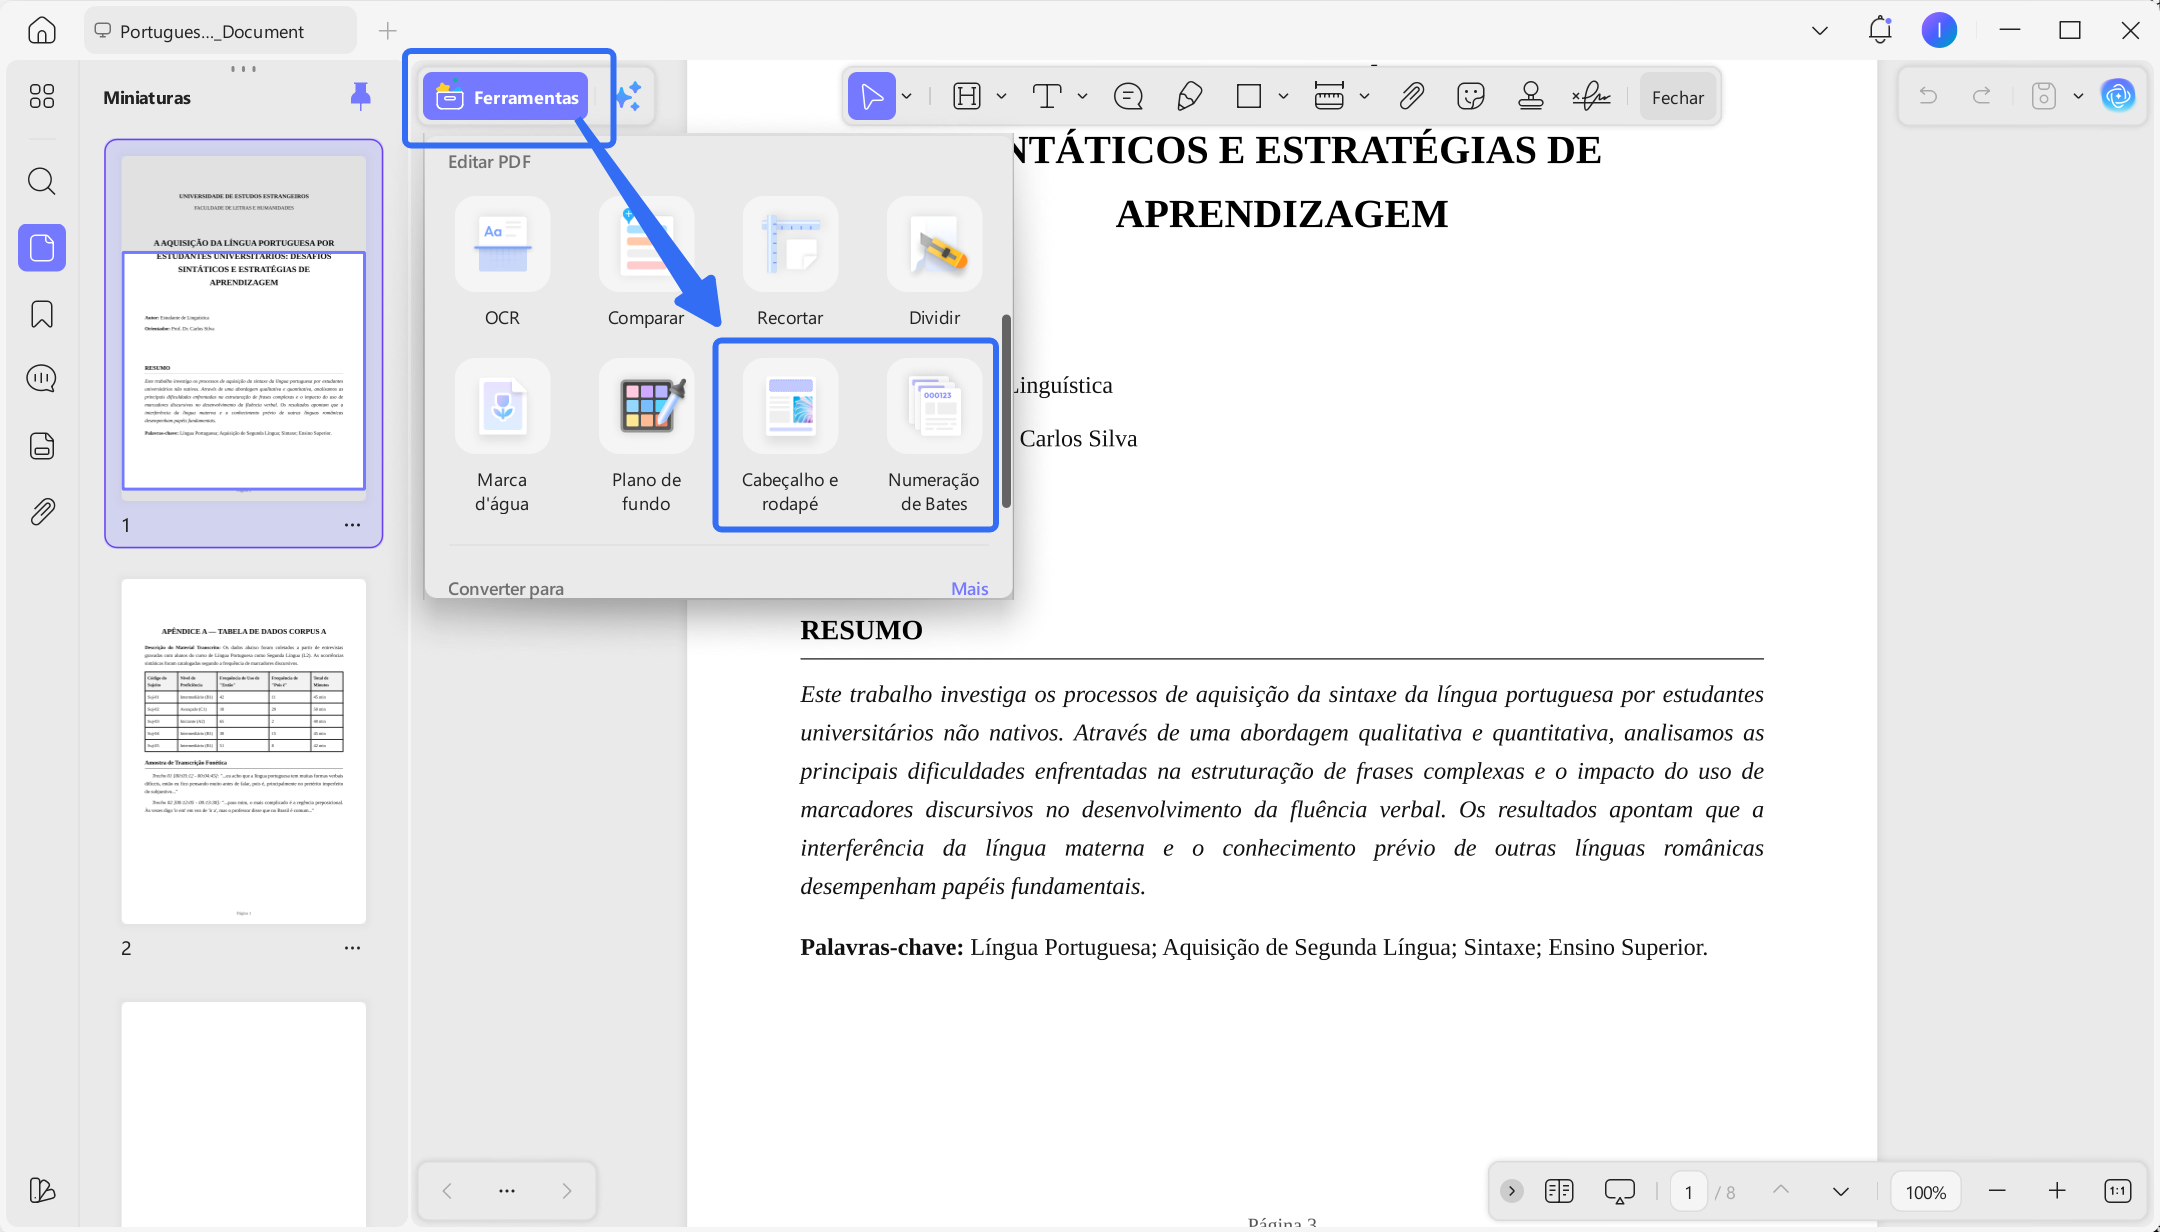
Task: Toggle the two-page reading view
Action: click(x=1559, y=1191)
